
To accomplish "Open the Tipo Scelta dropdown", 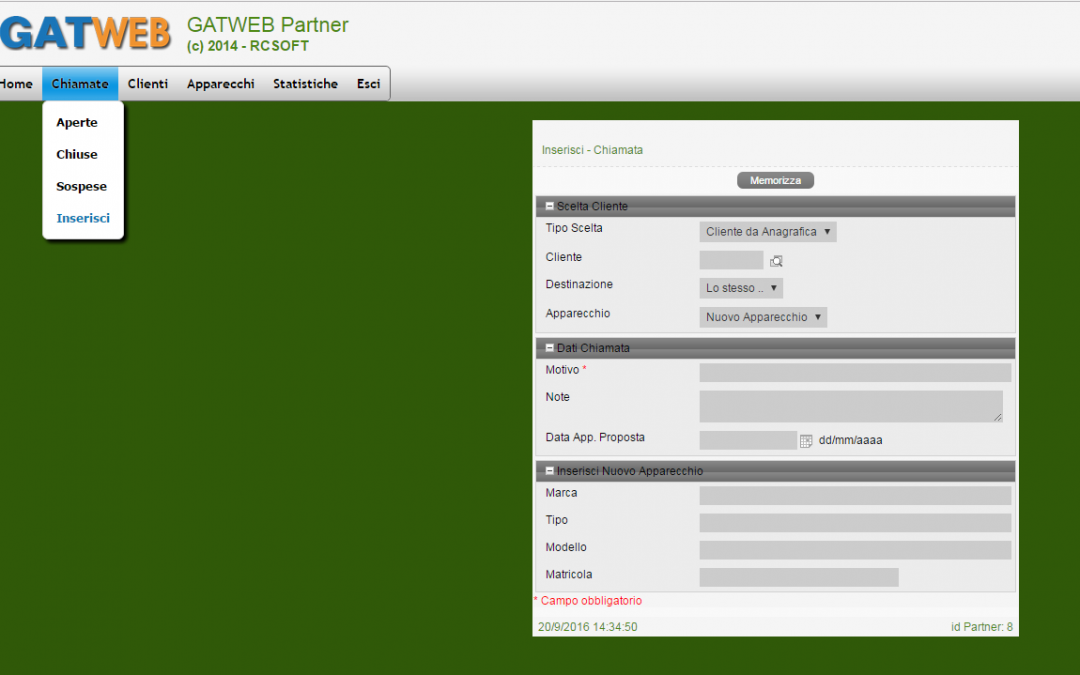I will click(767, 232).
